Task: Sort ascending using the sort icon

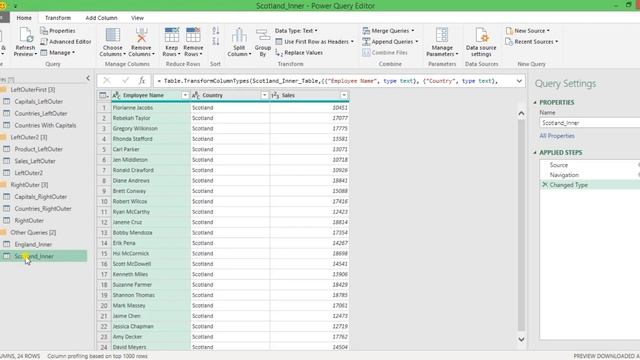Action: coord(216,31)
